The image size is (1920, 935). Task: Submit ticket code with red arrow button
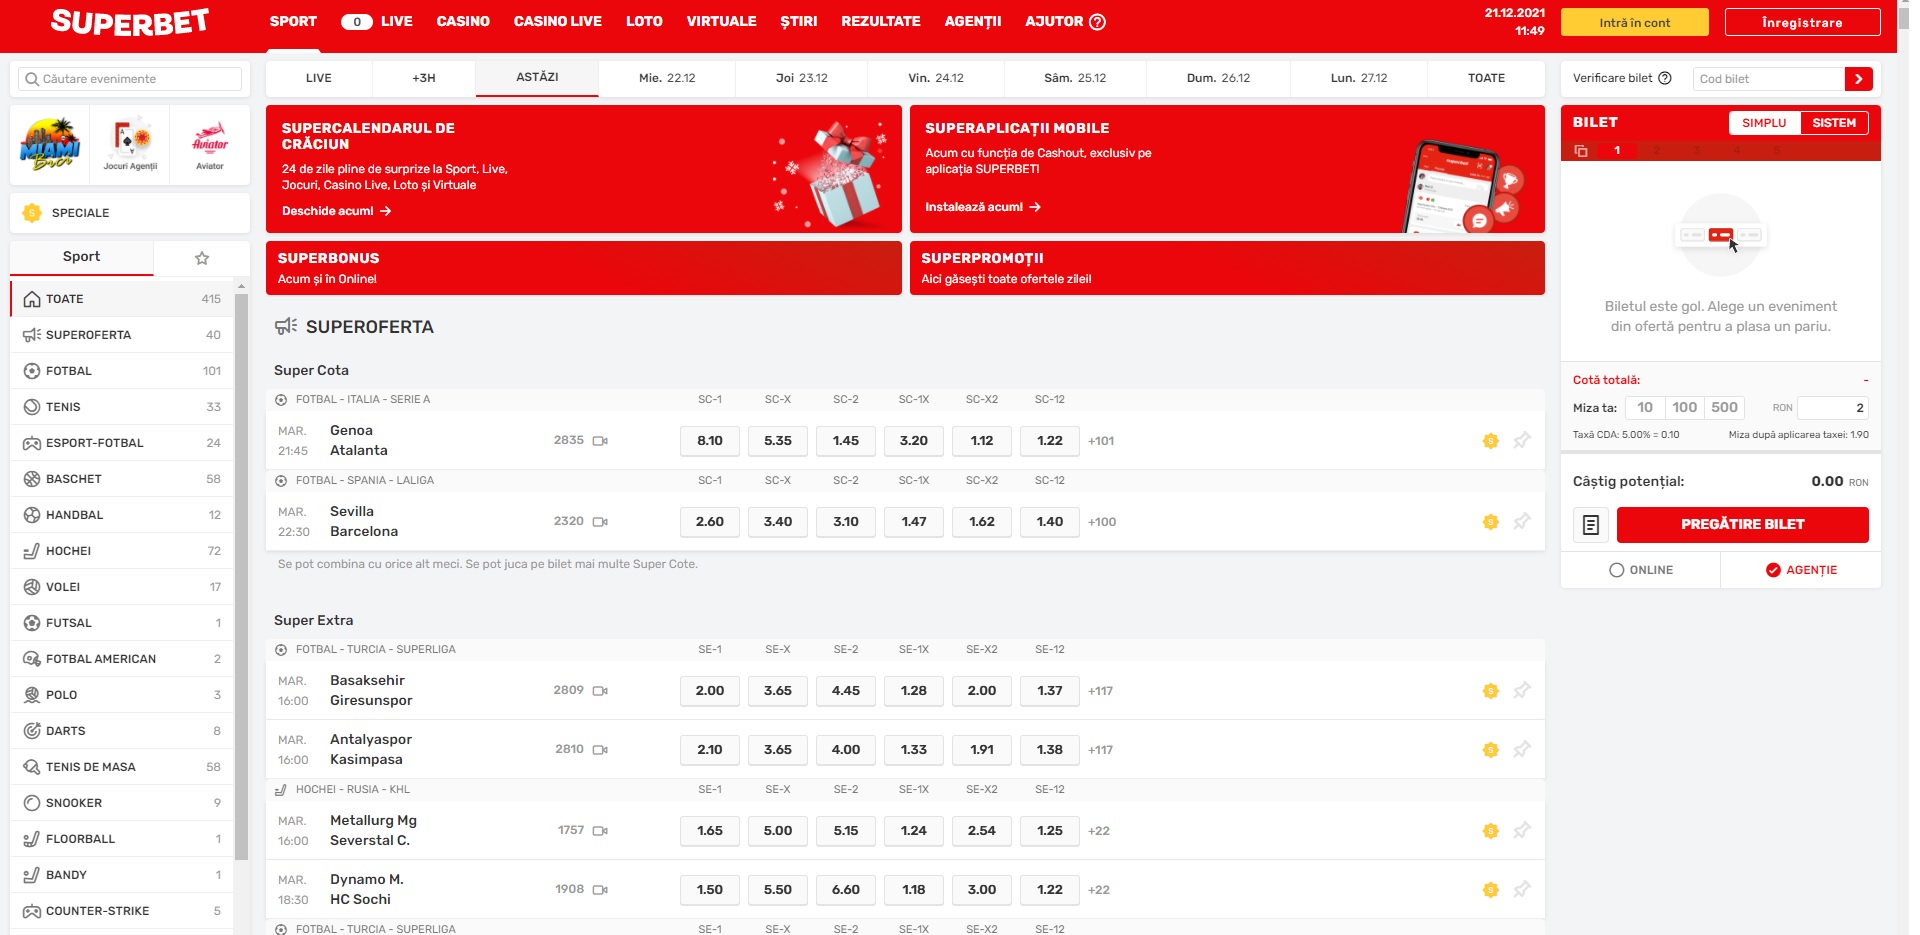coord(1858,79)
